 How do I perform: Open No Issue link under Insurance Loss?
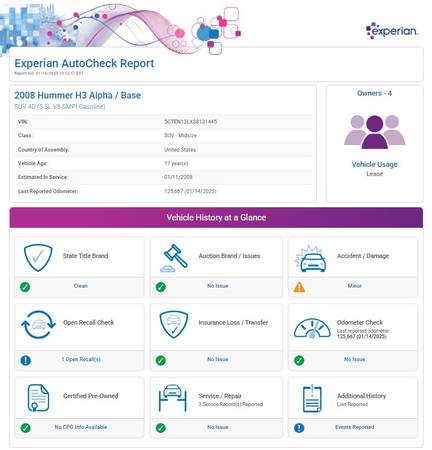point(218,359)
